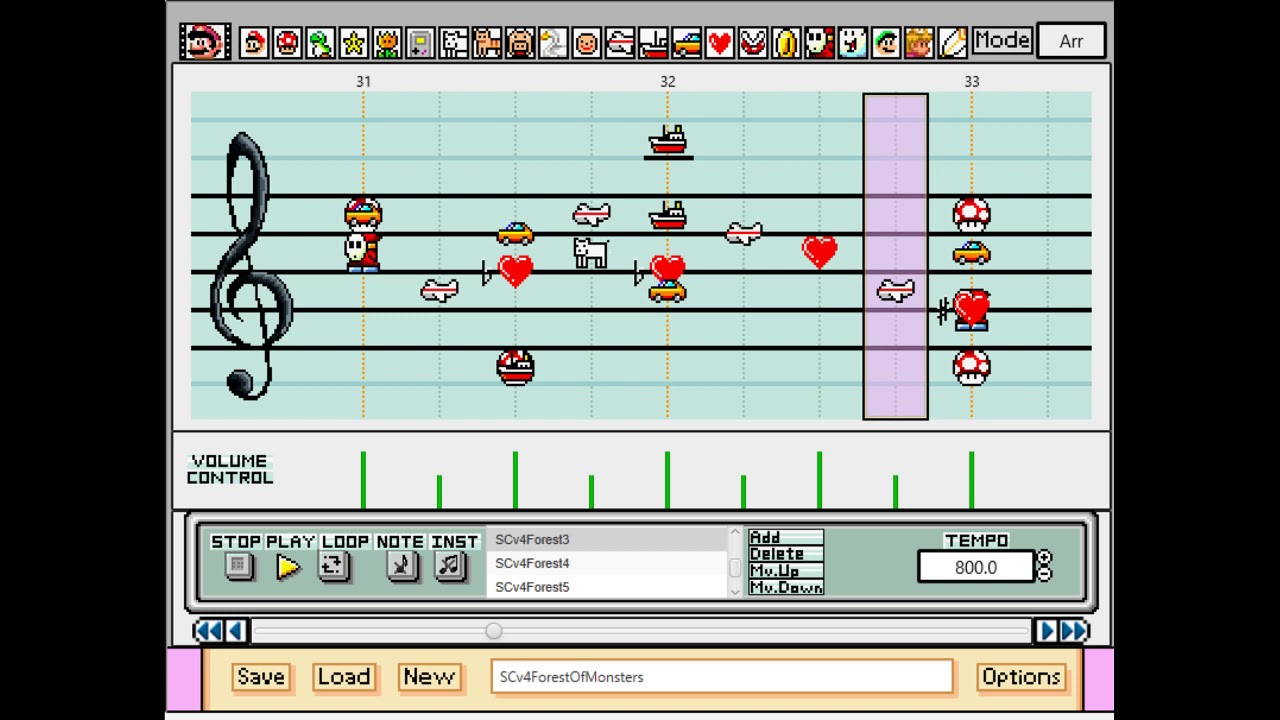Increase tempo with the plus button

[x=1044, y=559]
